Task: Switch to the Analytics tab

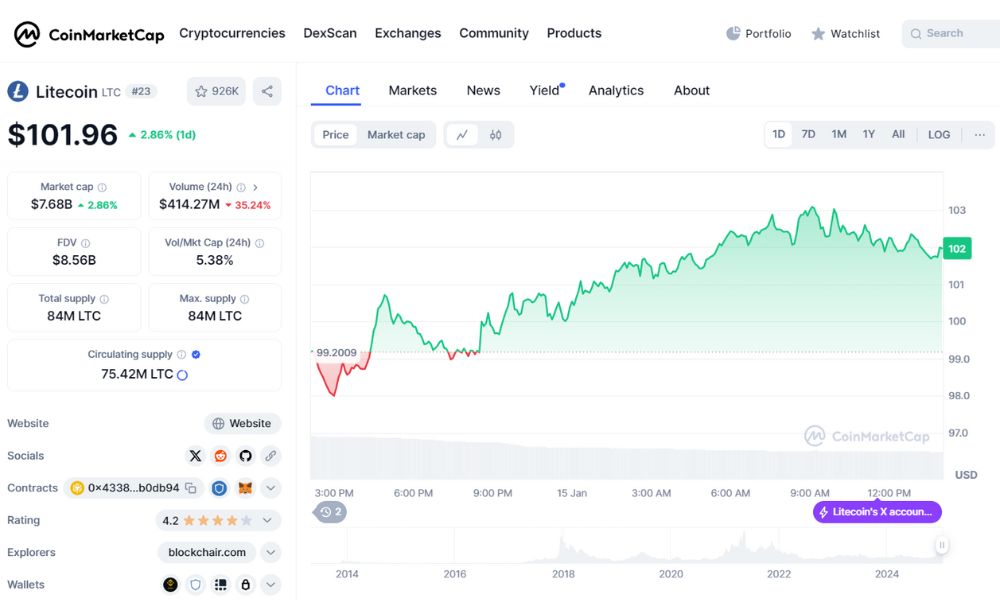Action: click(616, 91)
